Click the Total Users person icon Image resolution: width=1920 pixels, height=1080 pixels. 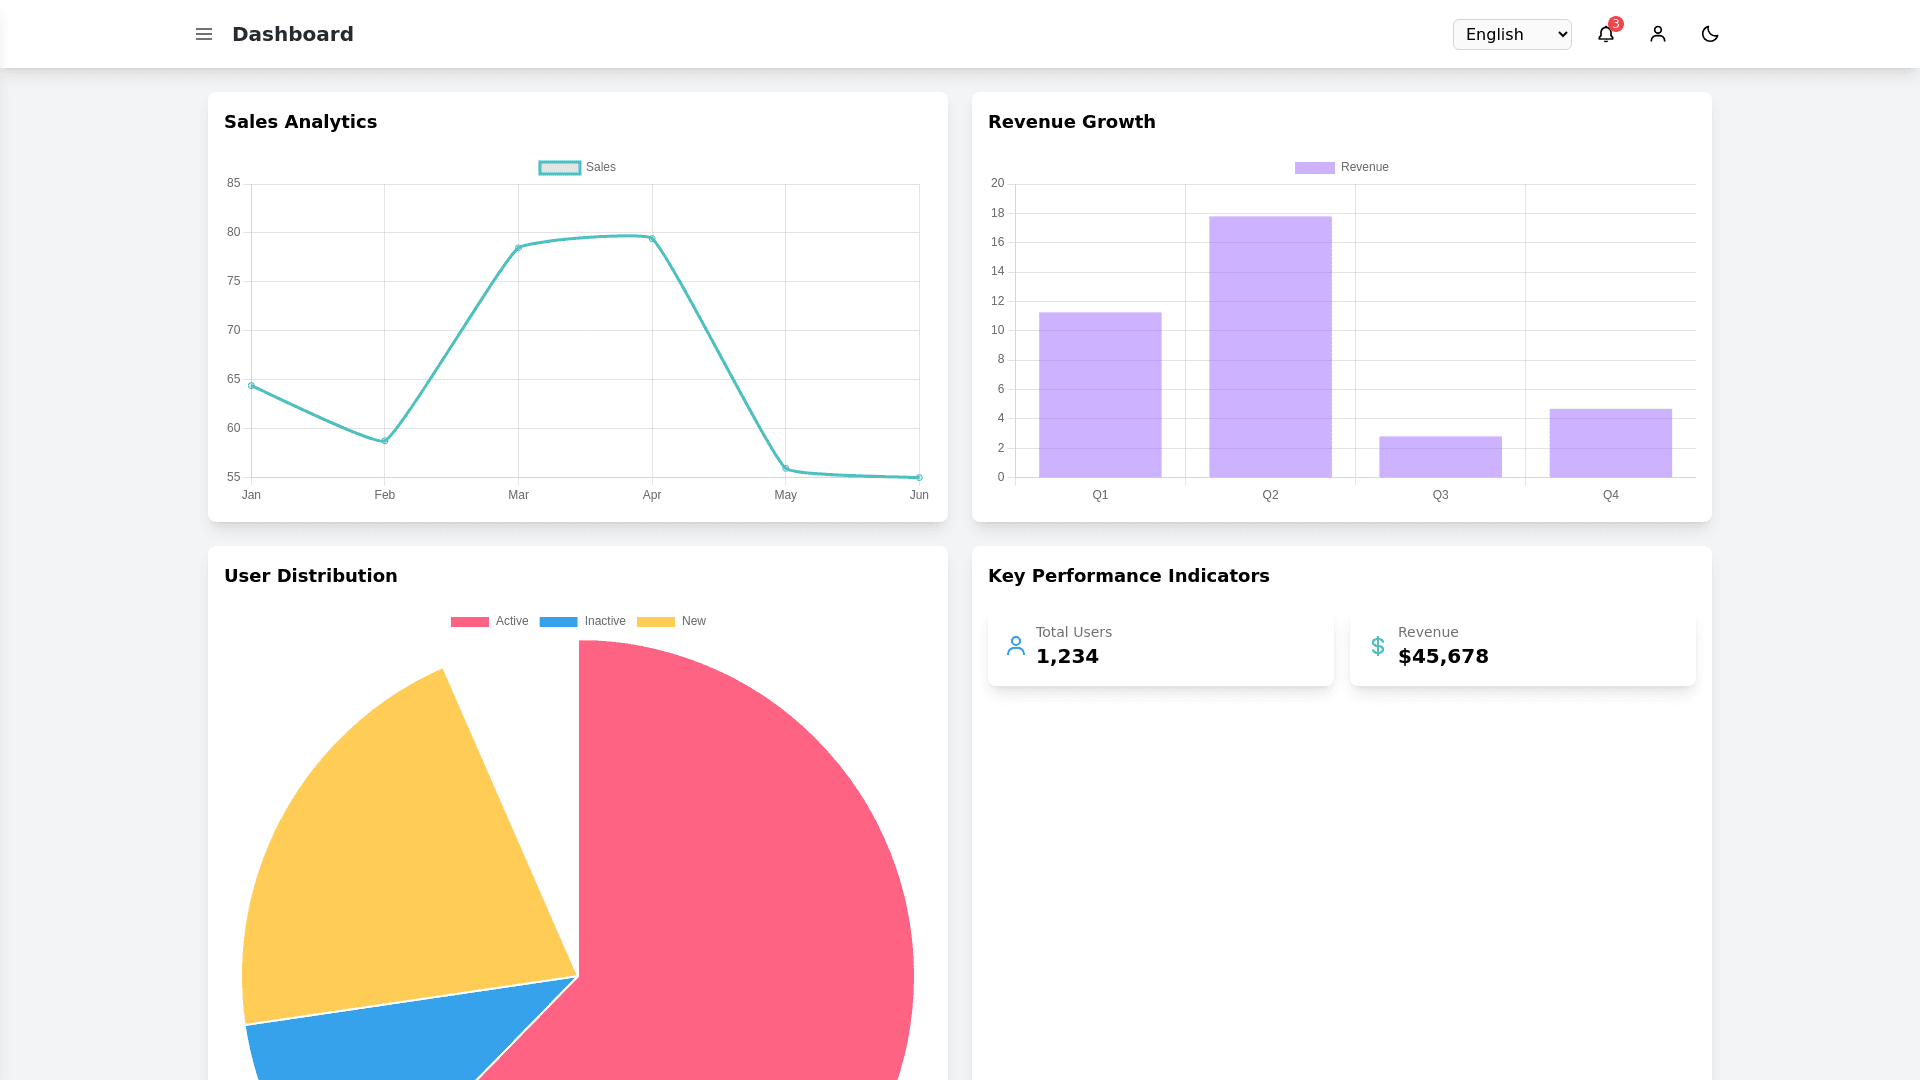(x=1016, y=646)
